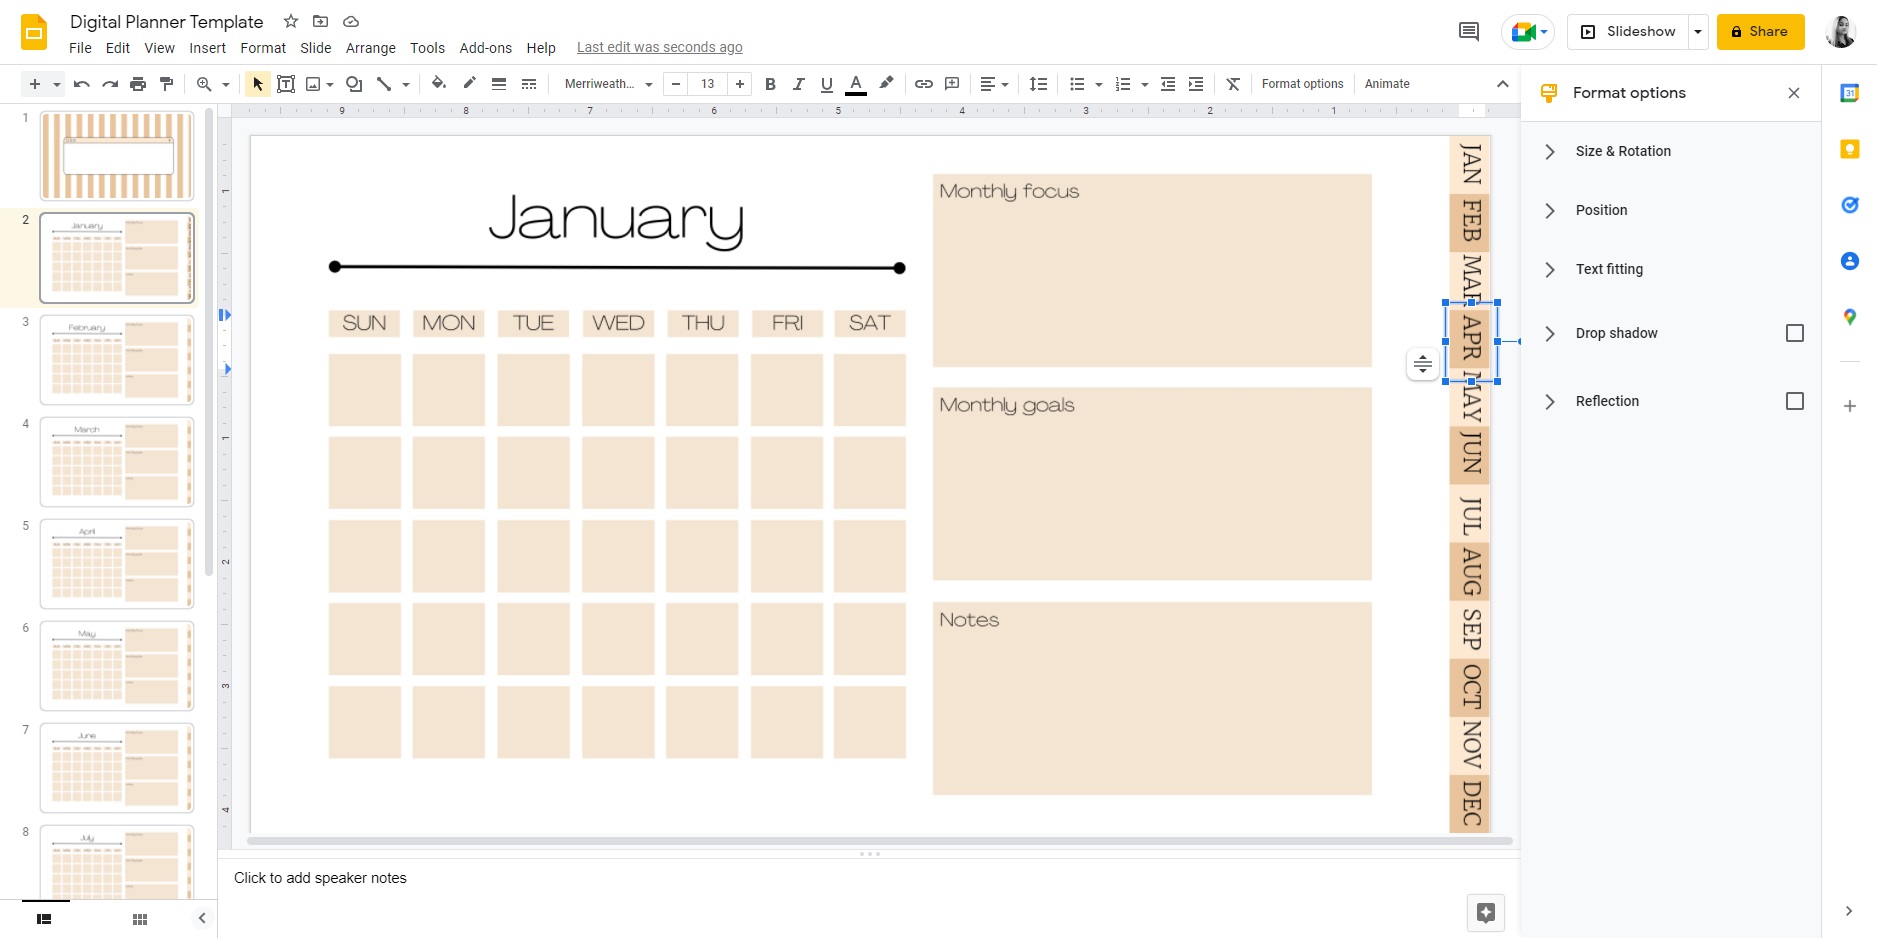Toggle Italic formatting
Image resolution: width=1877 pixels, height=938 pixels.
[798, 84]
